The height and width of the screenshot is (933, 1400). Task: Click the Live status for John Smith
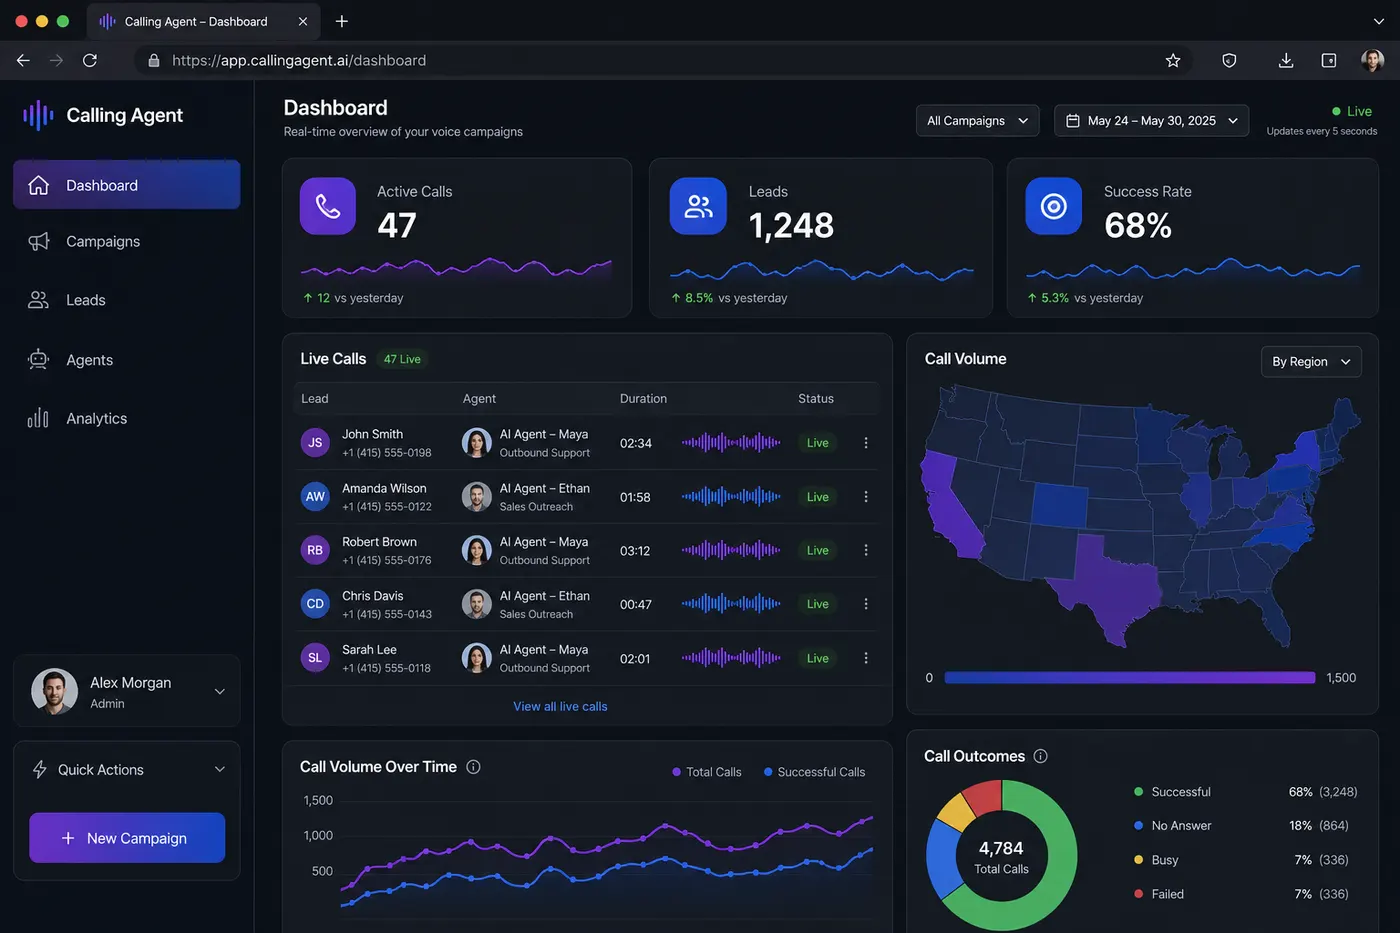(818, 443)
